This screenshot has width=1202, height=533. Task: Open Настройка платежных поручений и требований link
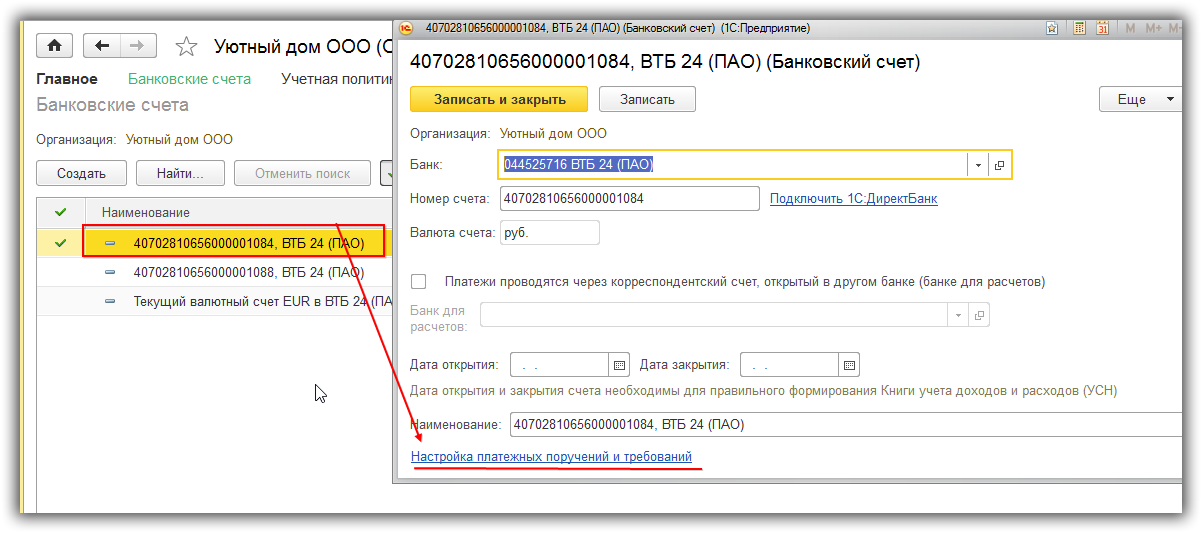point(551,457)
